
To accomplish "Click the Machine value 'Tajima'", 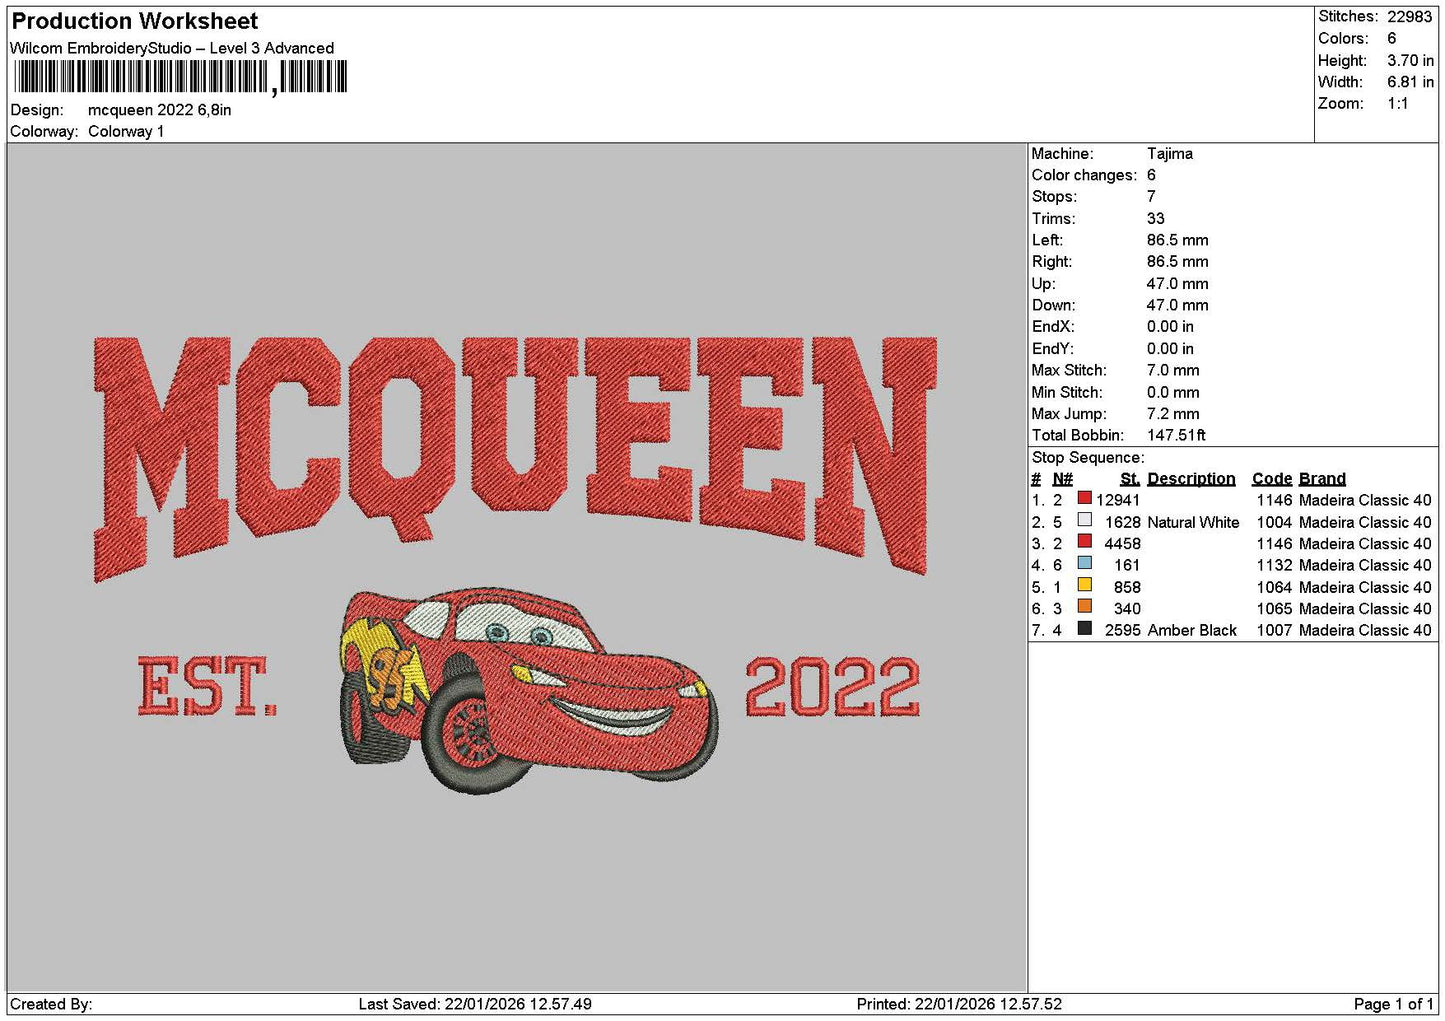I will coord(1170,154).
